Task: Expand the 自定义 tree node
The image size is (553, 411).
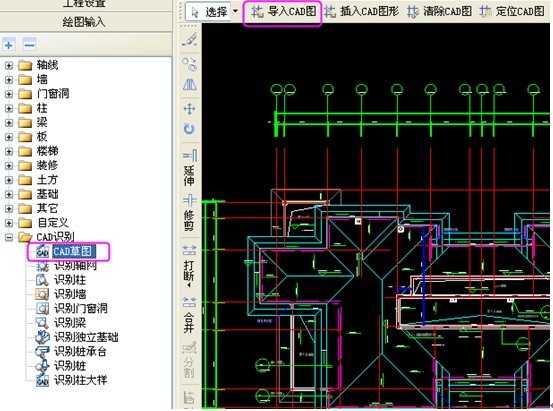Action: (x=9, y=223)
